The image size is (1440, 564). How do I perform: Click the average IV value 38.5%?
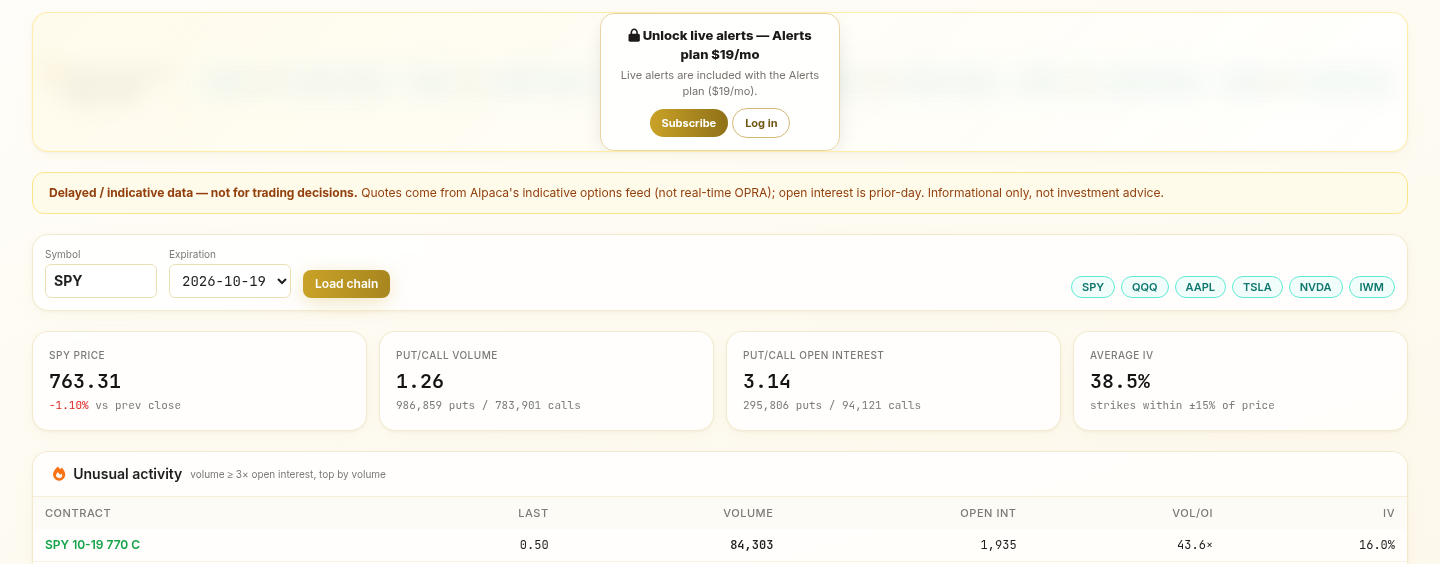pos(1120,381)
